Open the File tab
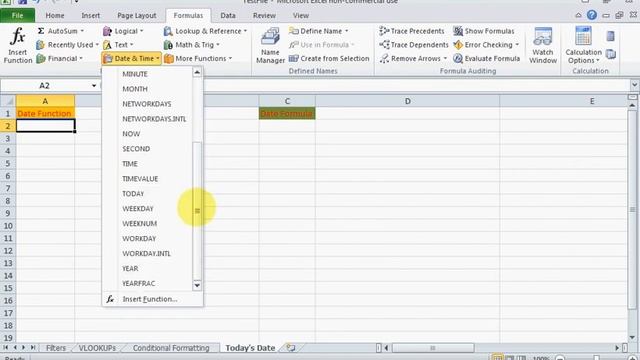The height and width of the screenshot is (360, 640). pos(18,16)
